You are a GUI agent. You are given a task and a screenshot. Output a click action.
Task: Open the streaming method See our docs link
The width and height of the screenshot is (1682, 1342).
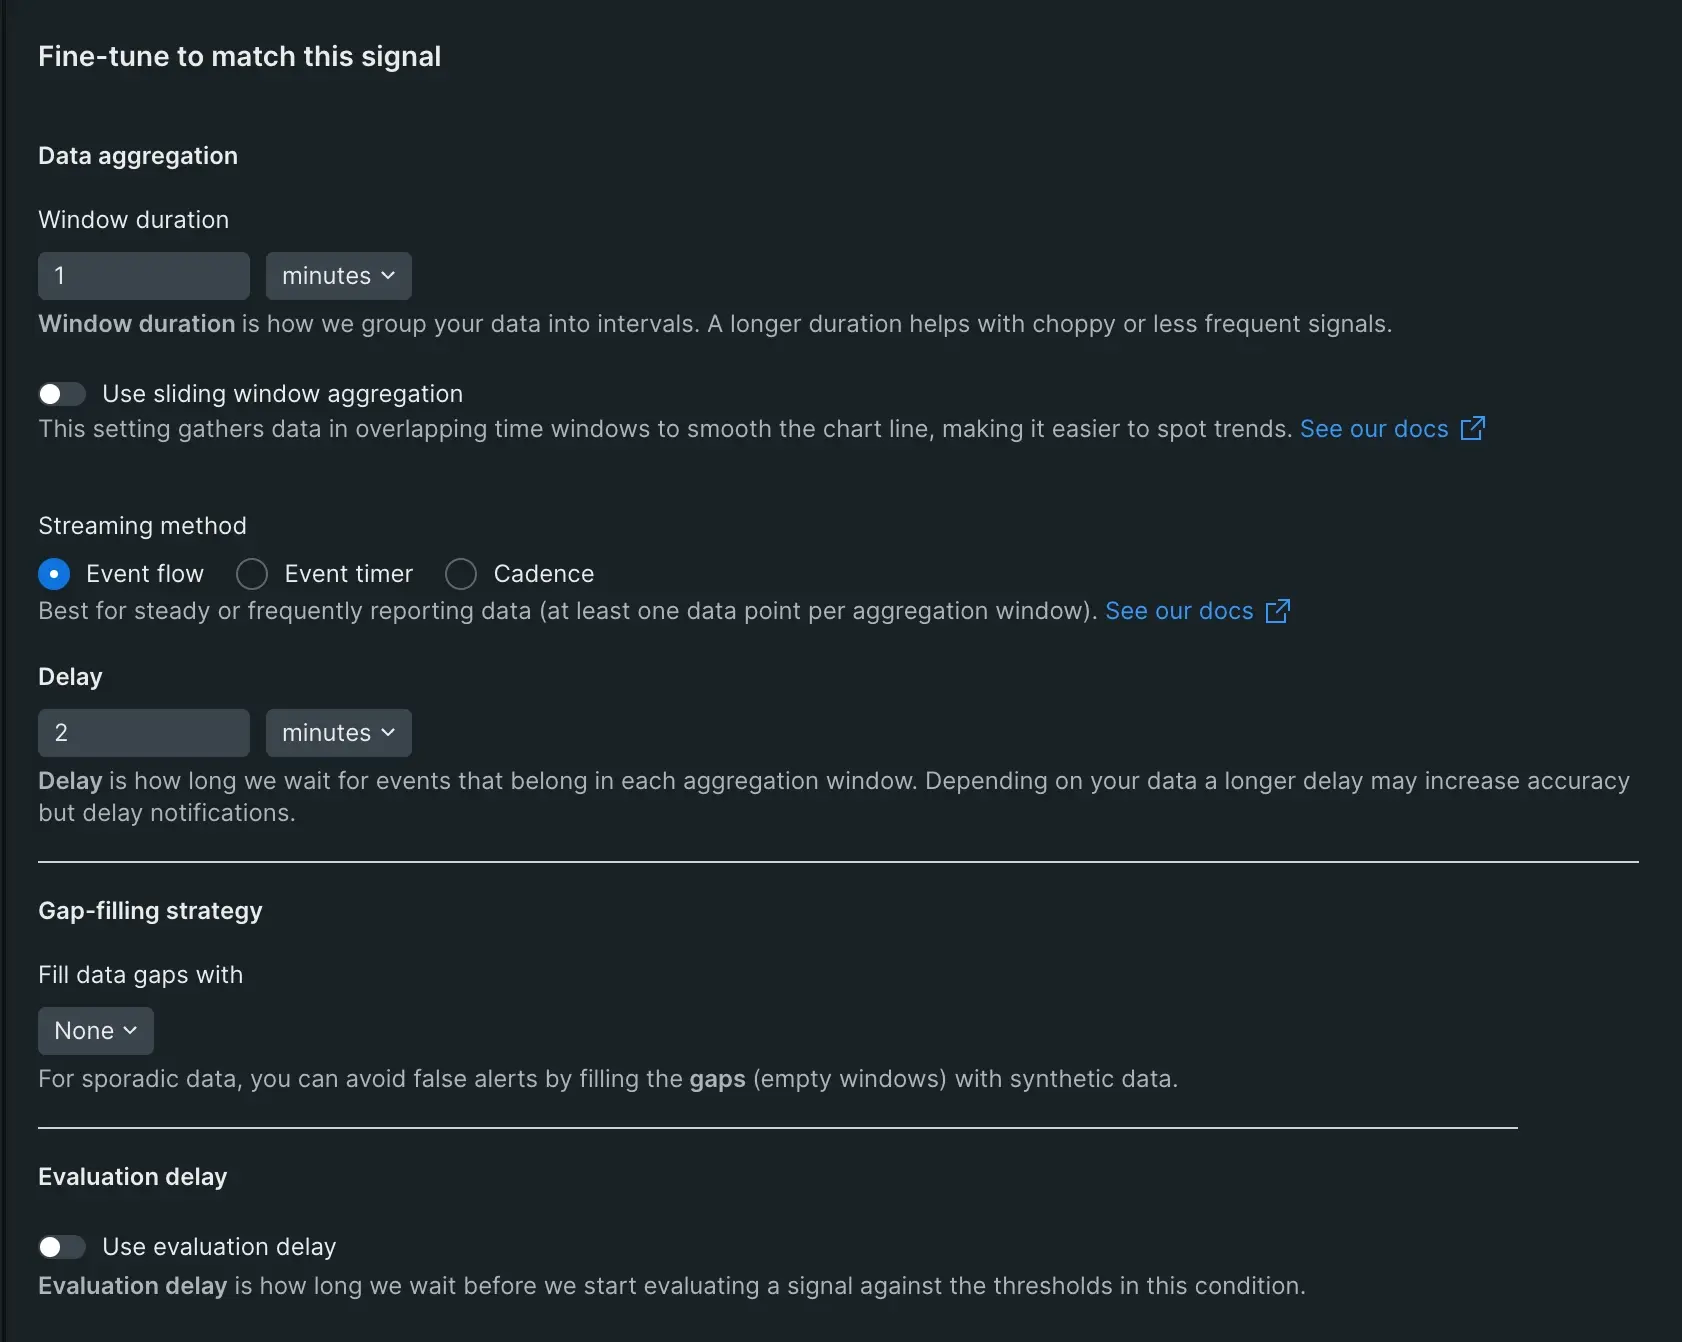1179,611
